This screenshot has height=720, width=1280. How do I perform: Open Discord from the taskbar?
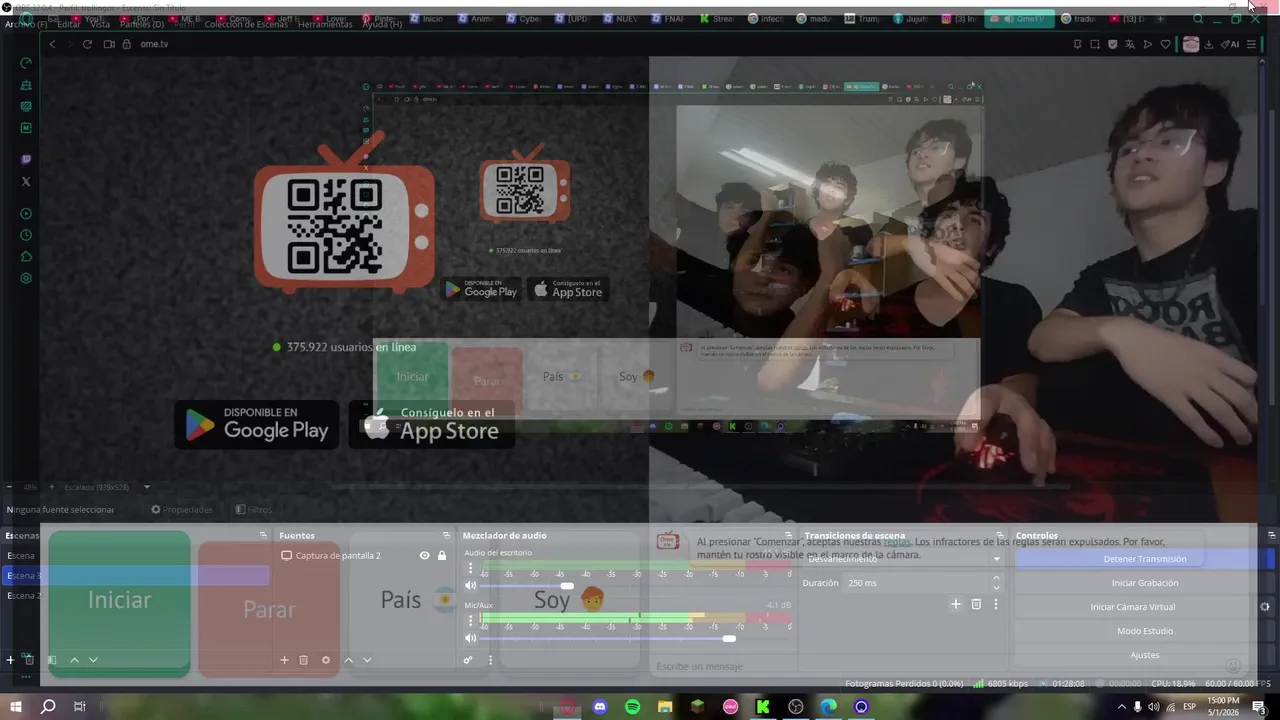click(x=599, y=707)
